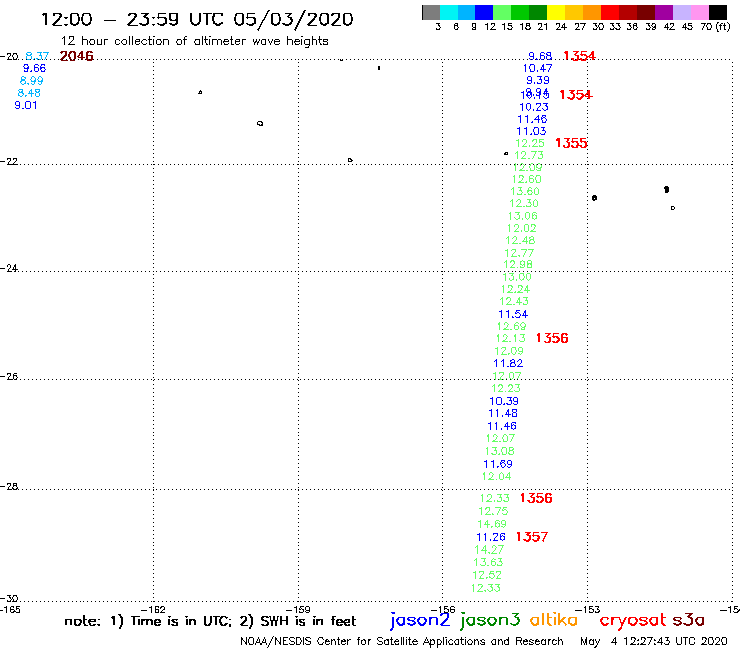740x650 pixels.
Task: Click the '14.69' wave height value
Action: click(492, 524)
